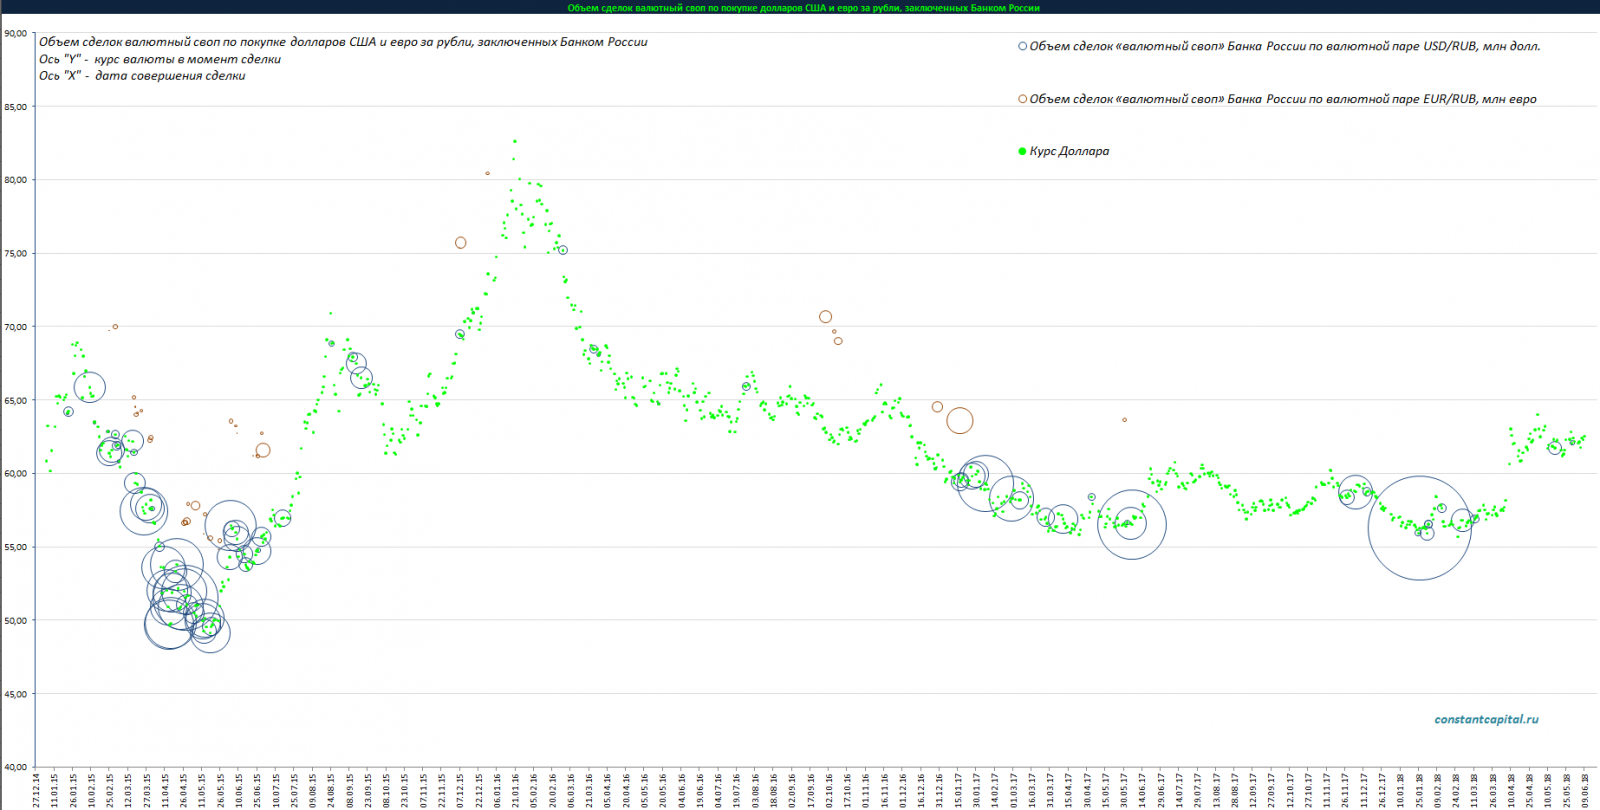The image size is (1600, 810).
Task: Select the 09.06.18 date on X axis
Action: [x=1586, y=790]
